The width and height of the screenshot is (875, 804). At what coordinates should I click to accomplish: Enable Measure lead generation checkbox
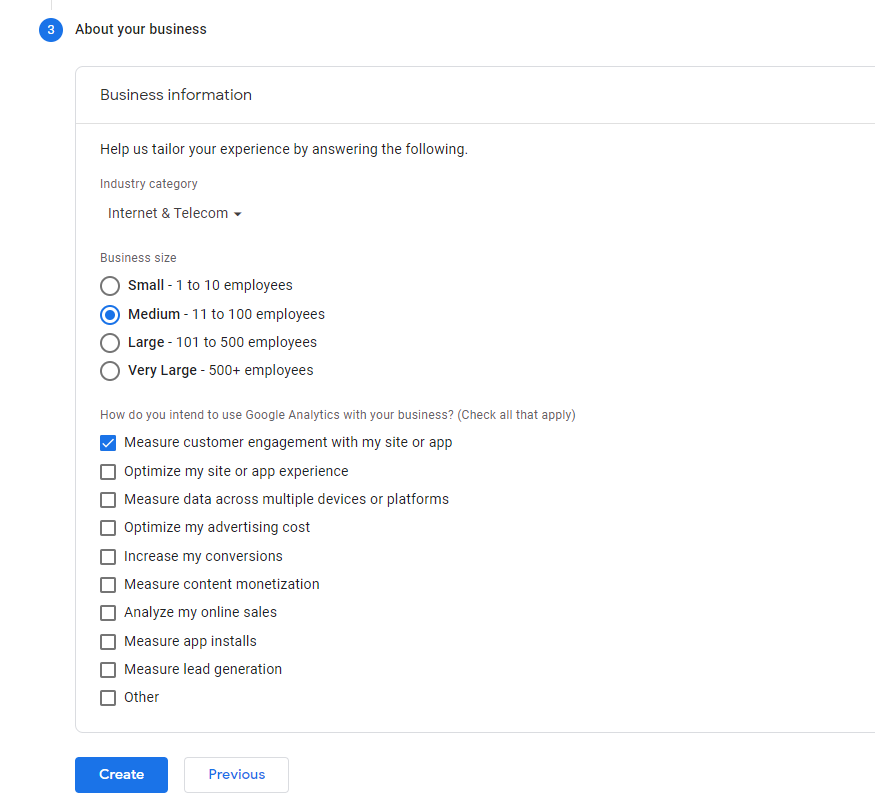[x=108, y=670]
